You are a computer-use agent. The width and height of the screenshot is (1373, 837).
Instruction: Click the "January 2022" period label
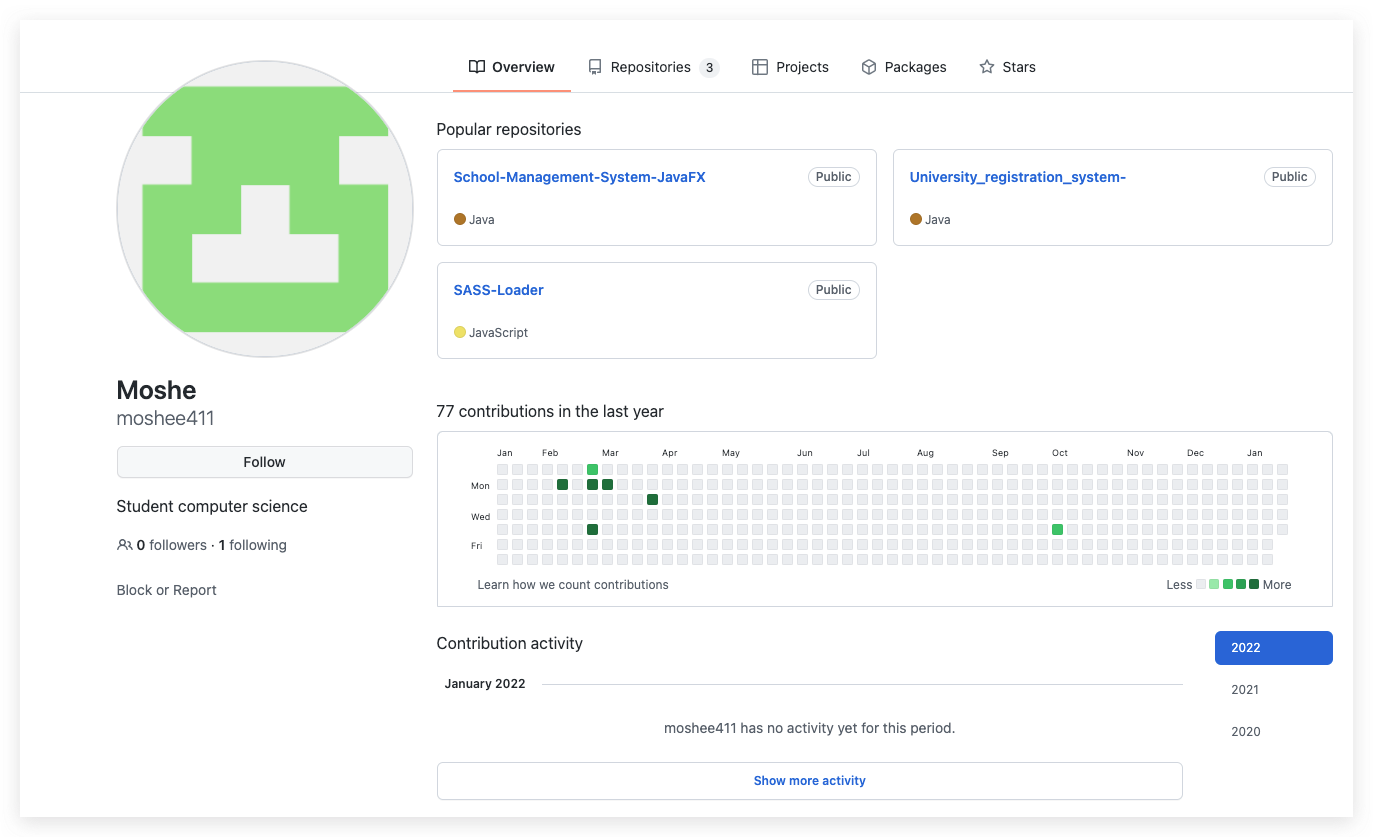[485, 684]
